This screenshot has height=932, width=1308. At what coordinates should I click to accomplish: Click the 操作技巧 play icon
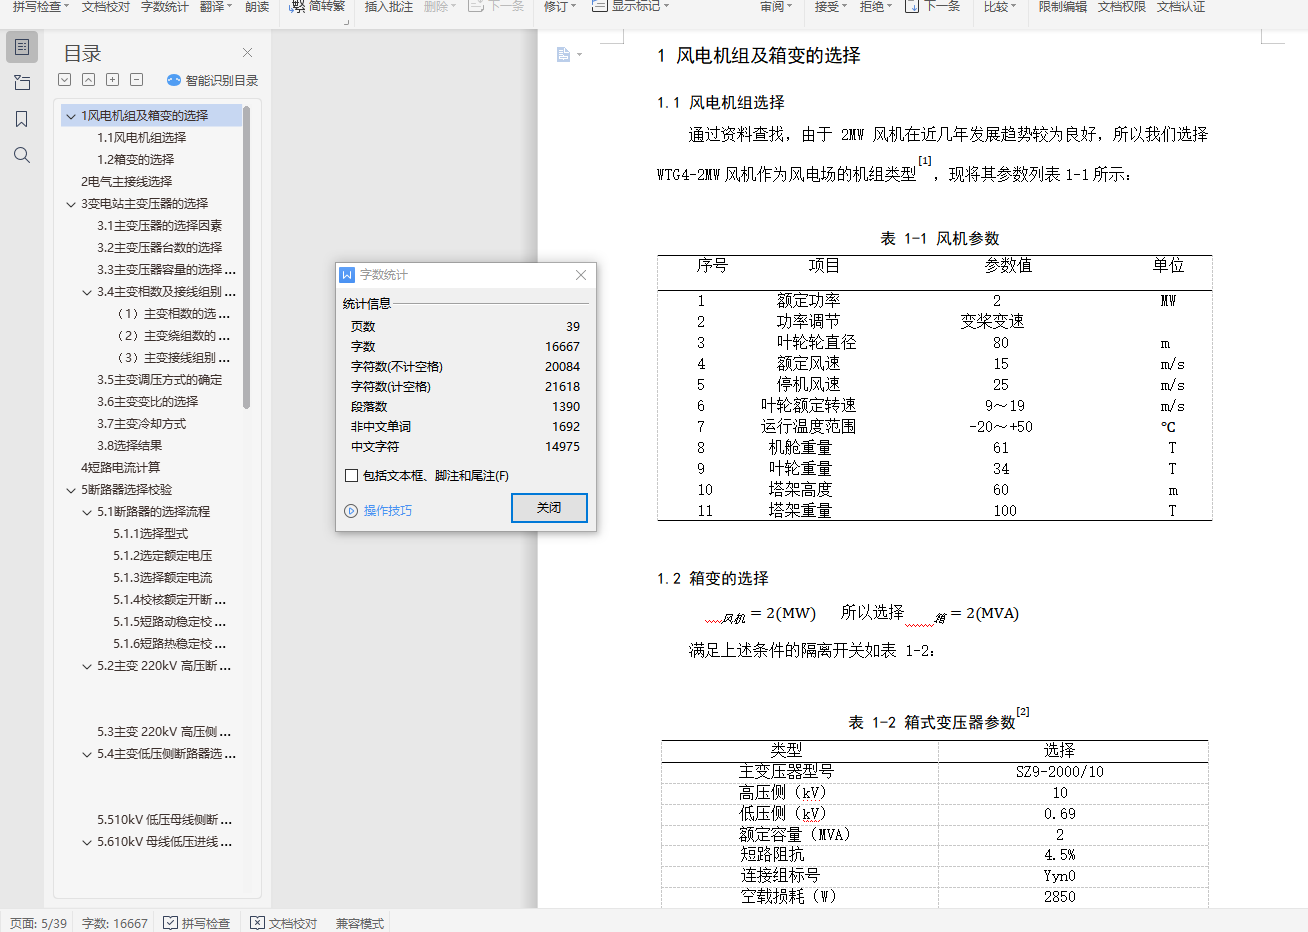click(351, 511)
